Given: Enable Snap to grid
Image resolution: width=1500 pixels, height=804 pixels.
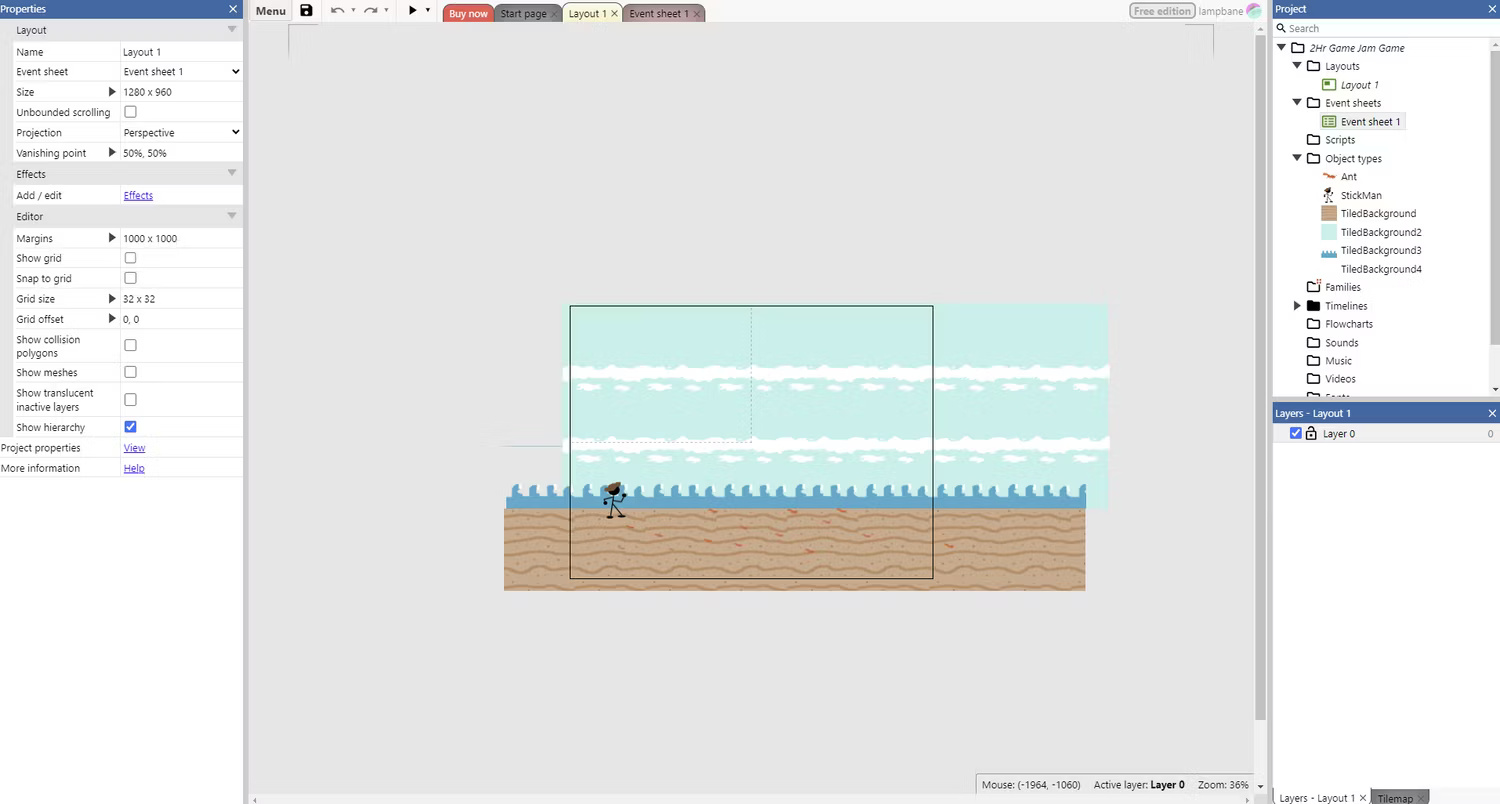Looking at the screenshot, I should [x=130, y=278].
